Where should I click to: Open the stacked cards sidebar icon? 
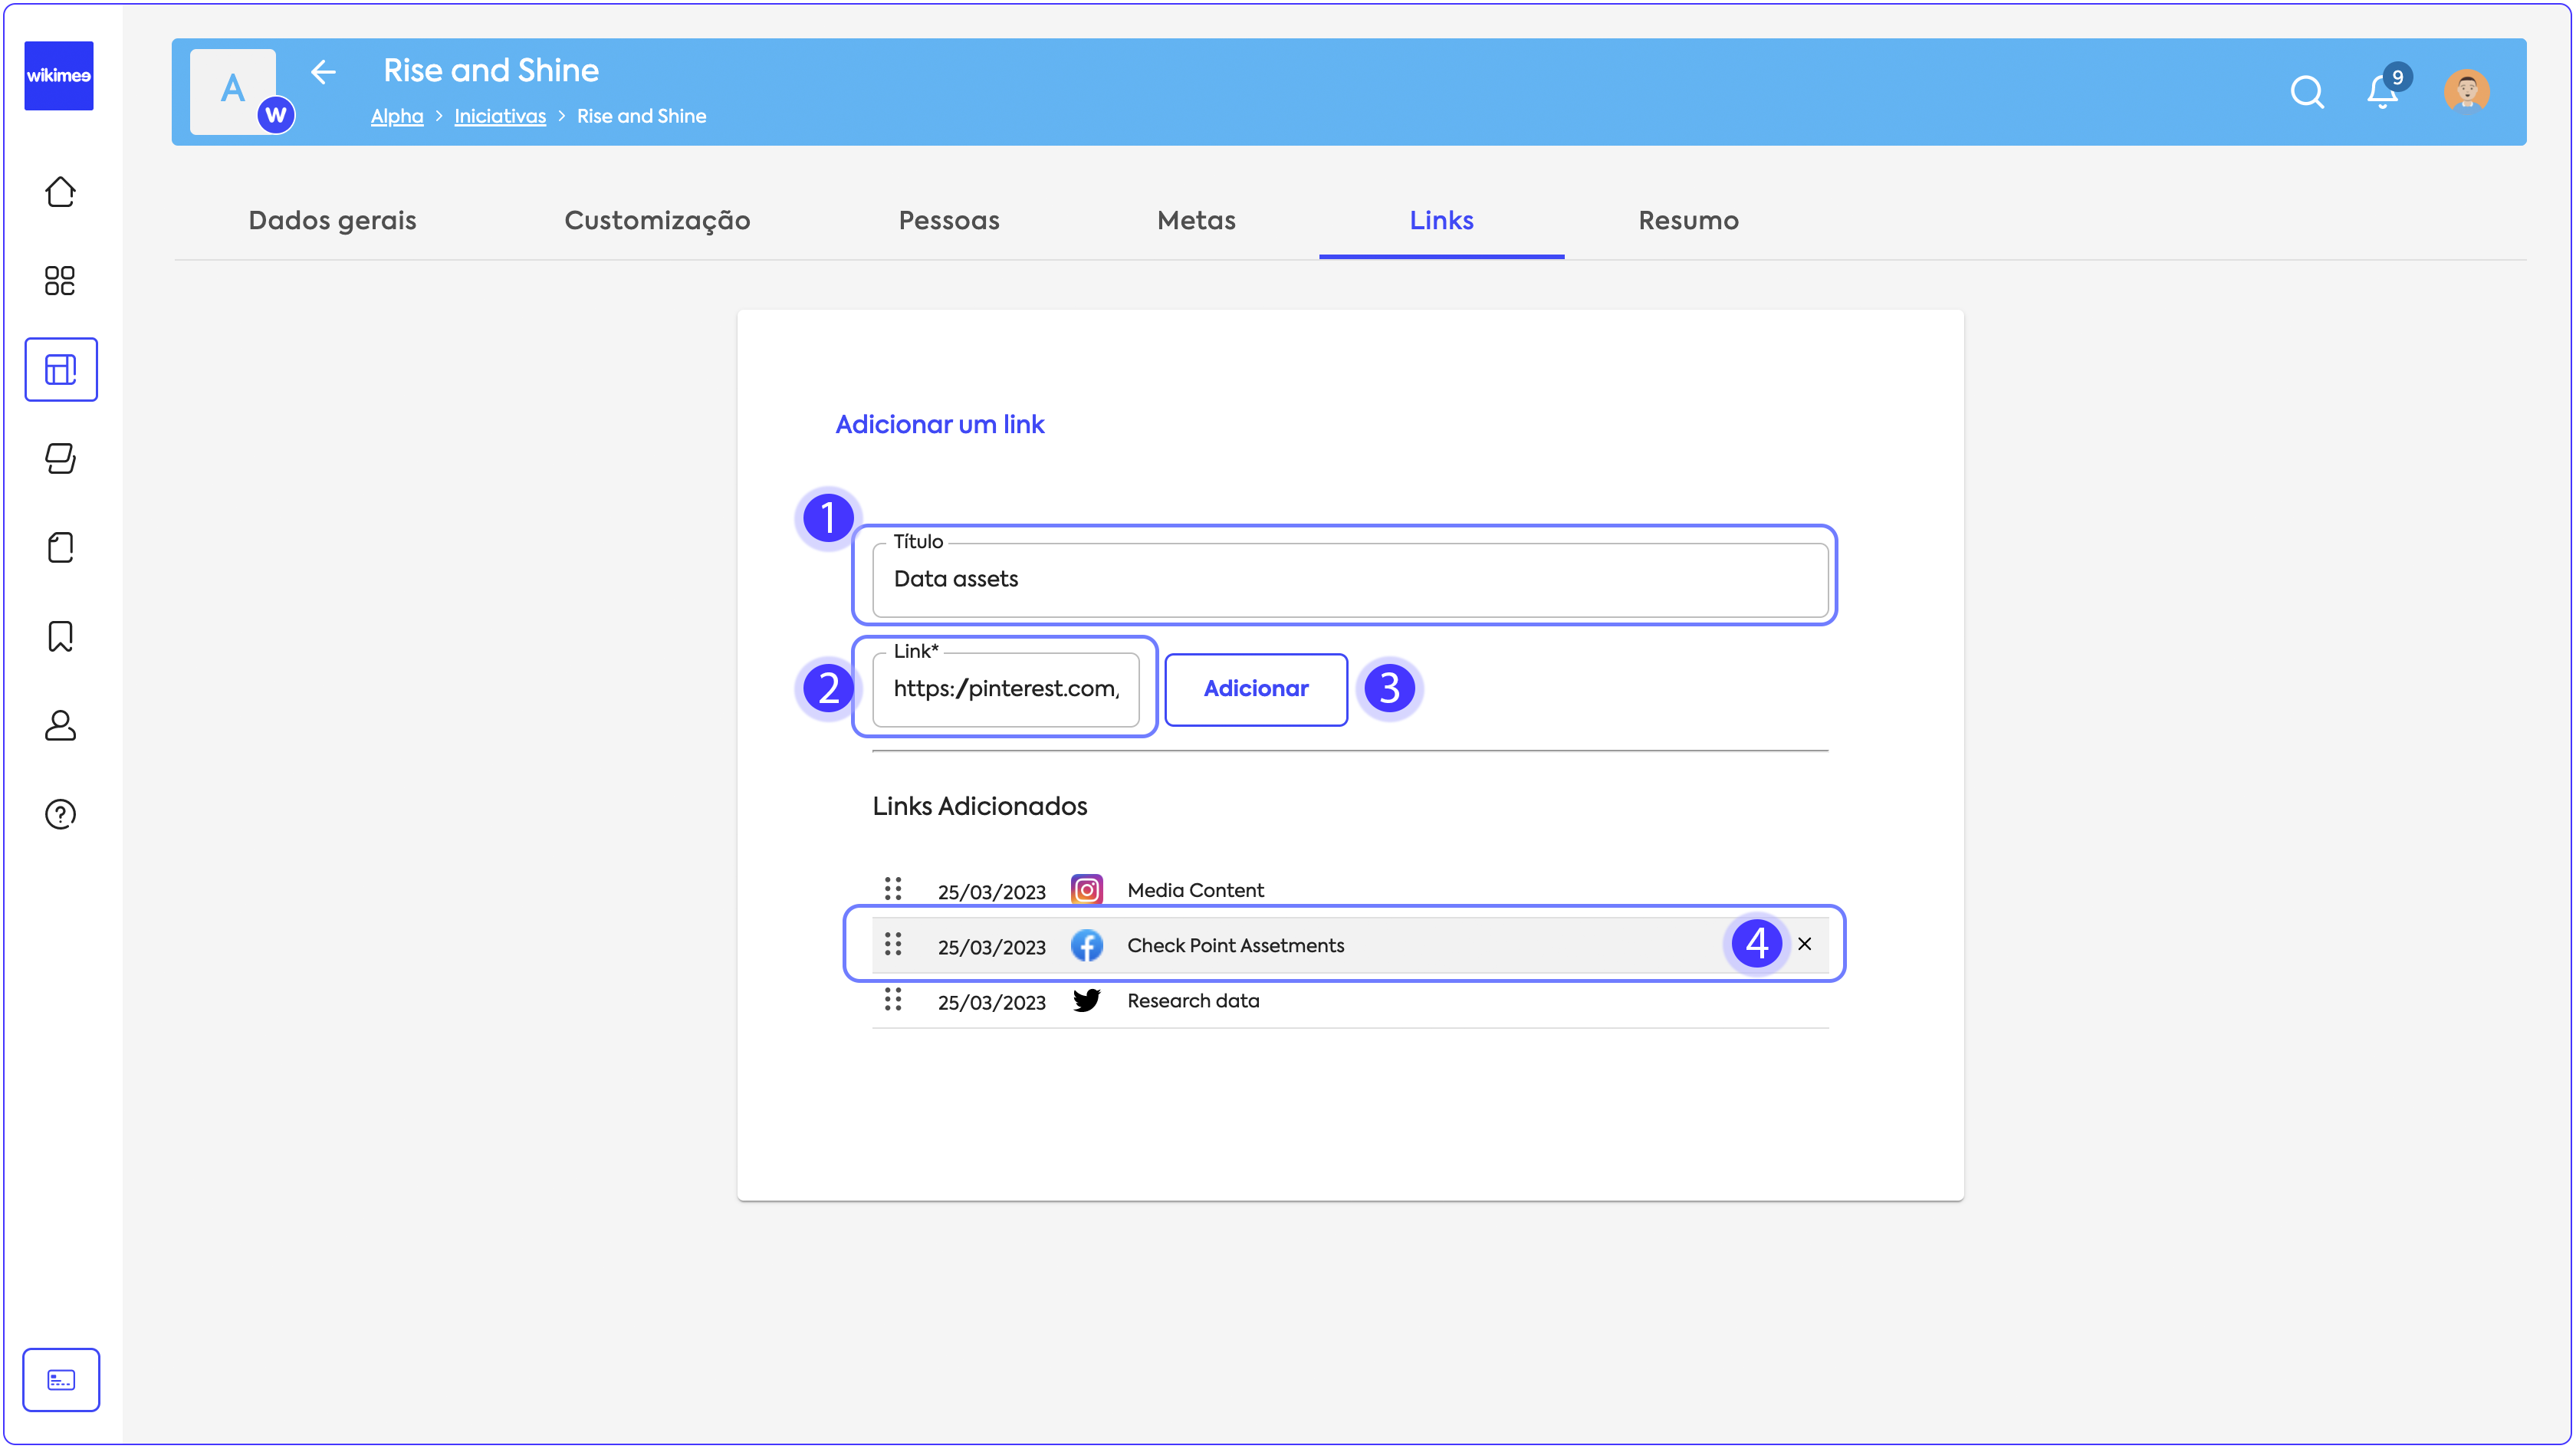point(60,458)
